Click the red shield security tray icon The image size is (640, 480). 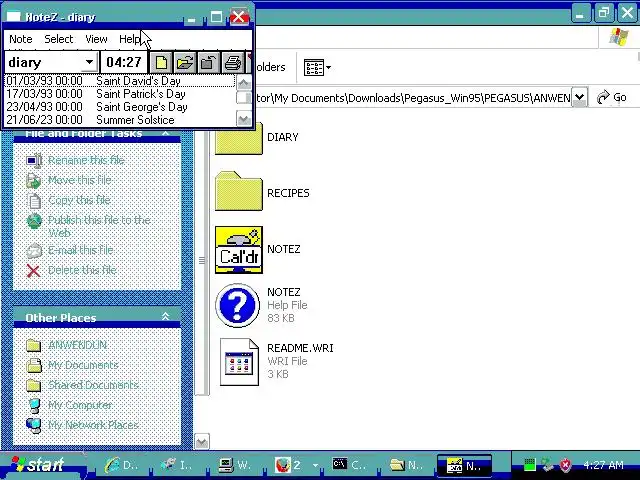tap(565, 465)
